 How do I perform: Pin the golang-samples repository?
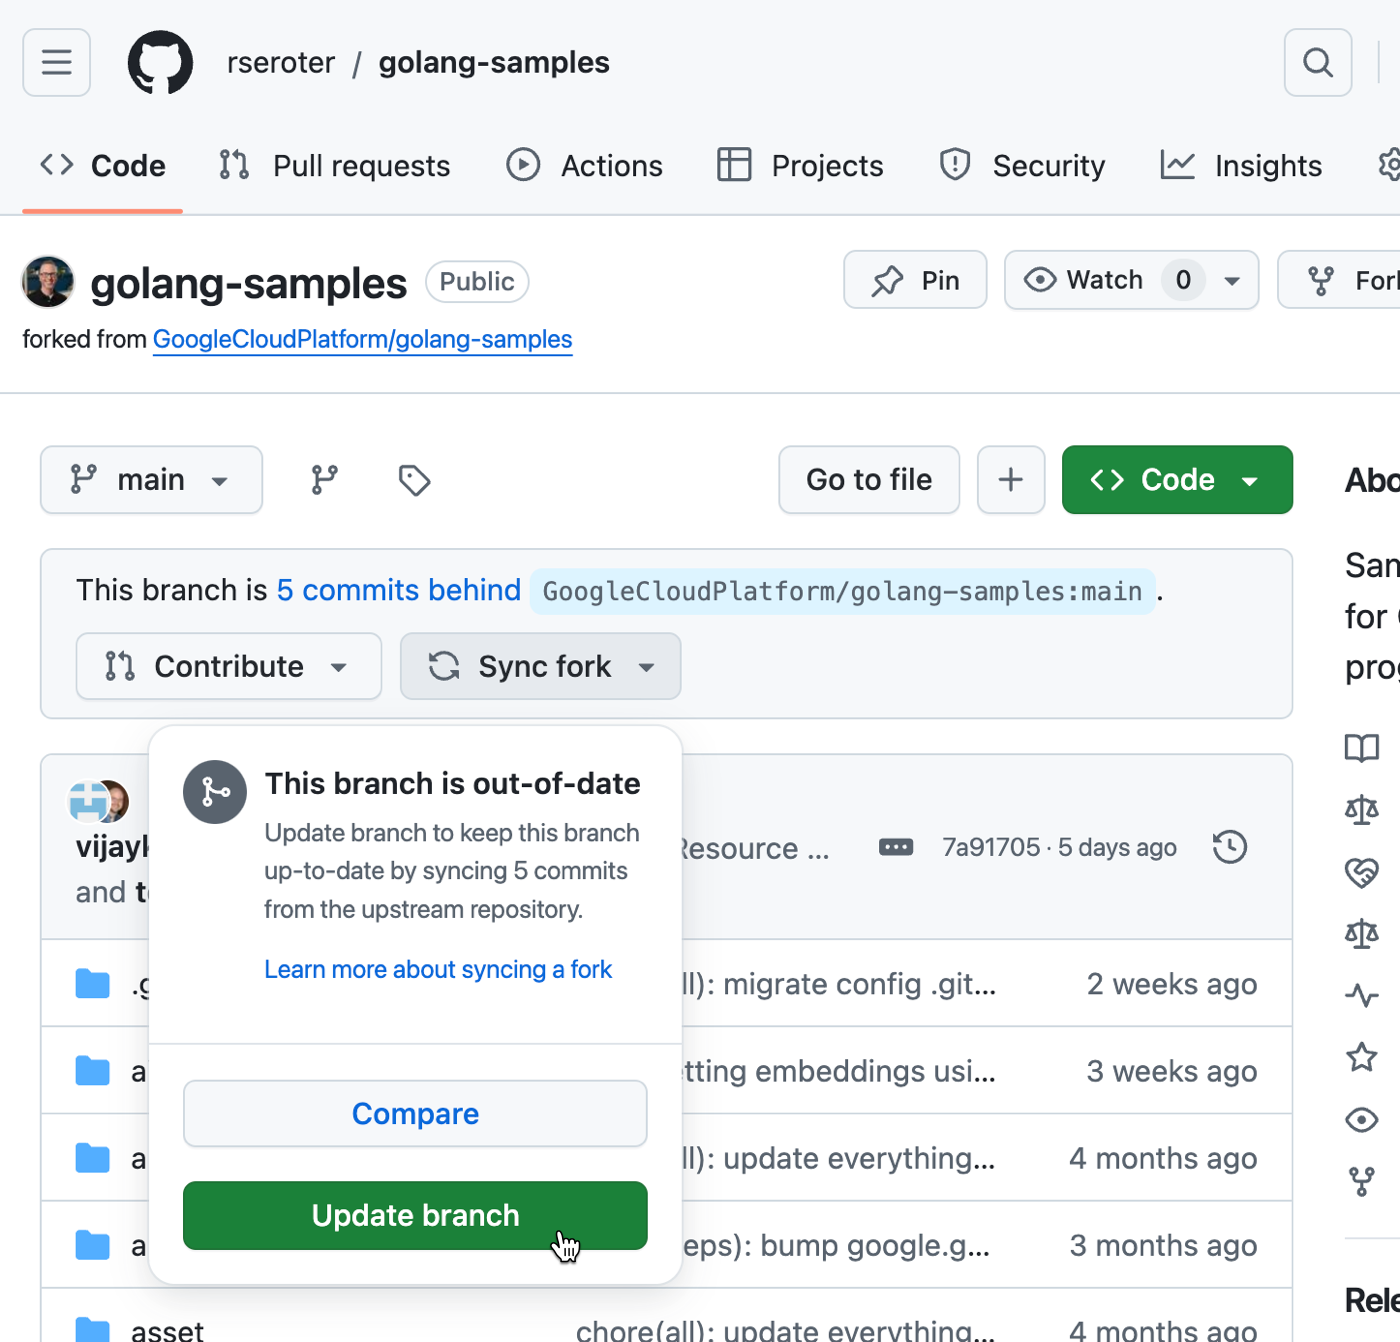pos(915,280)
